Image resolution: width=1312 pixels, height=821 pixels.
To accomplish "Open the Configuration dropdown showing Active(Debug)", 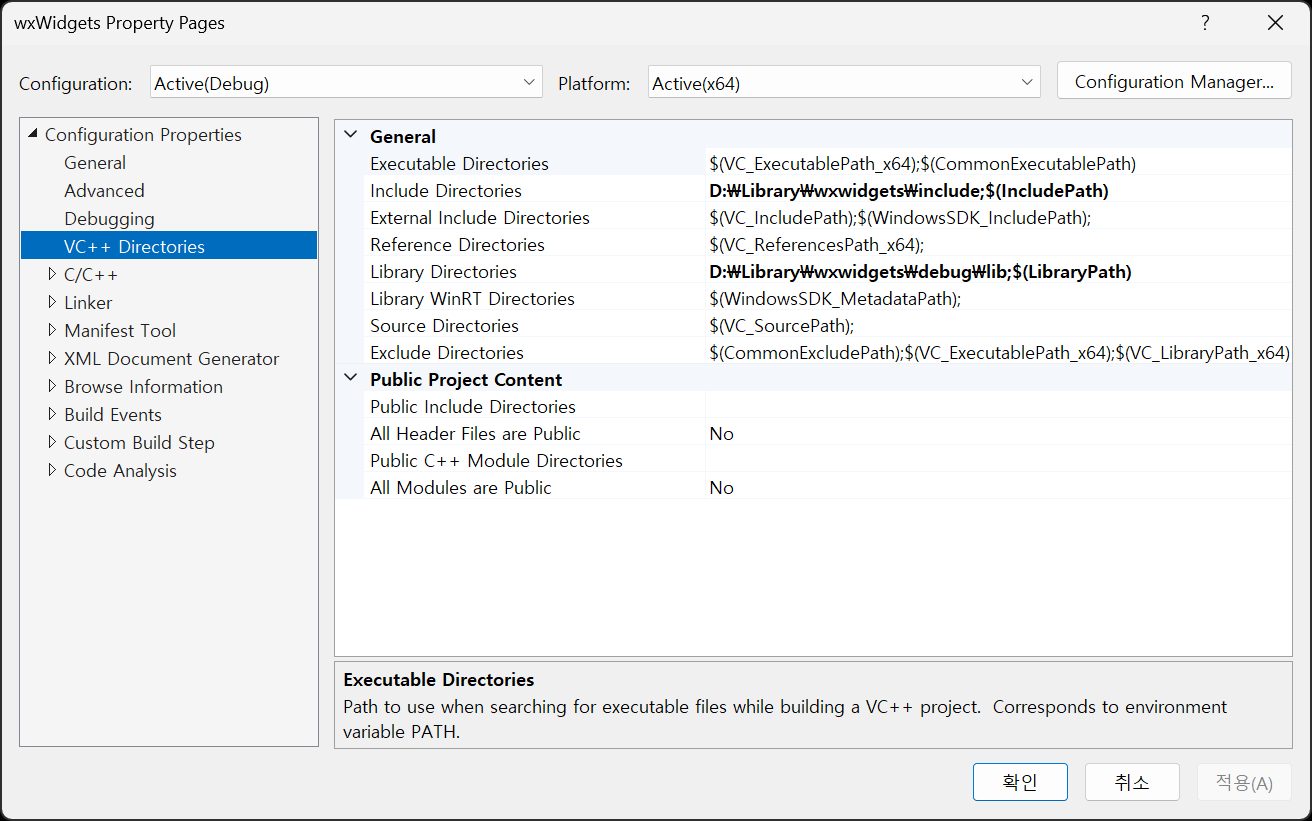I will 346,83.
